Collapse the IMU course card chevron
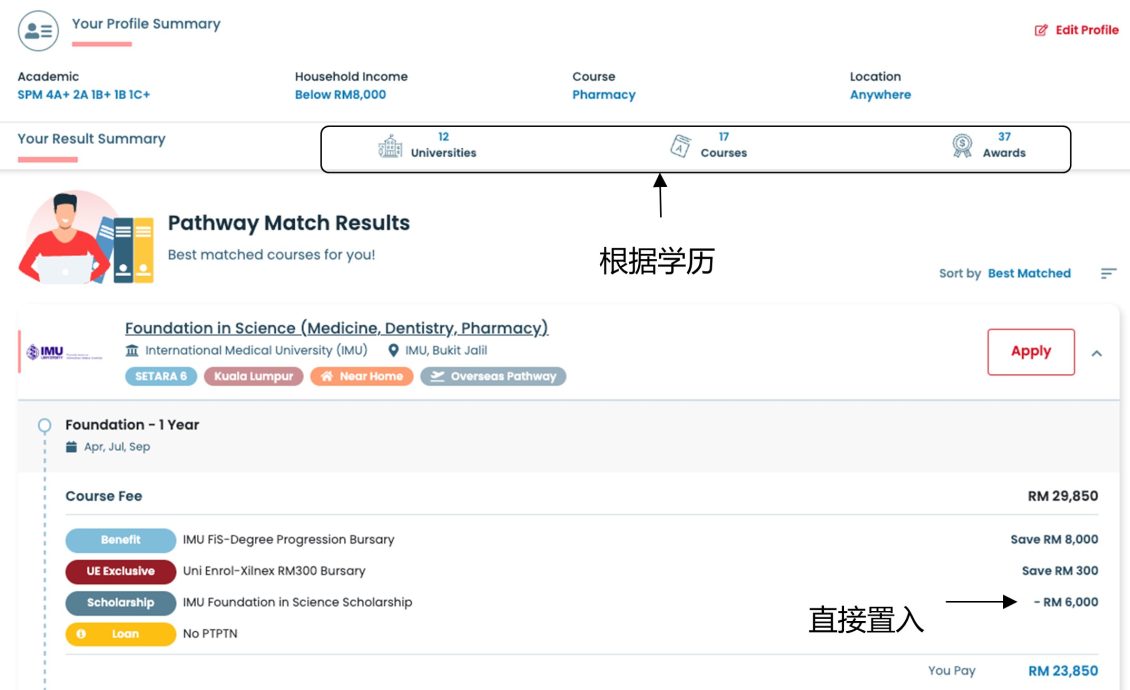 [1097, 353]
